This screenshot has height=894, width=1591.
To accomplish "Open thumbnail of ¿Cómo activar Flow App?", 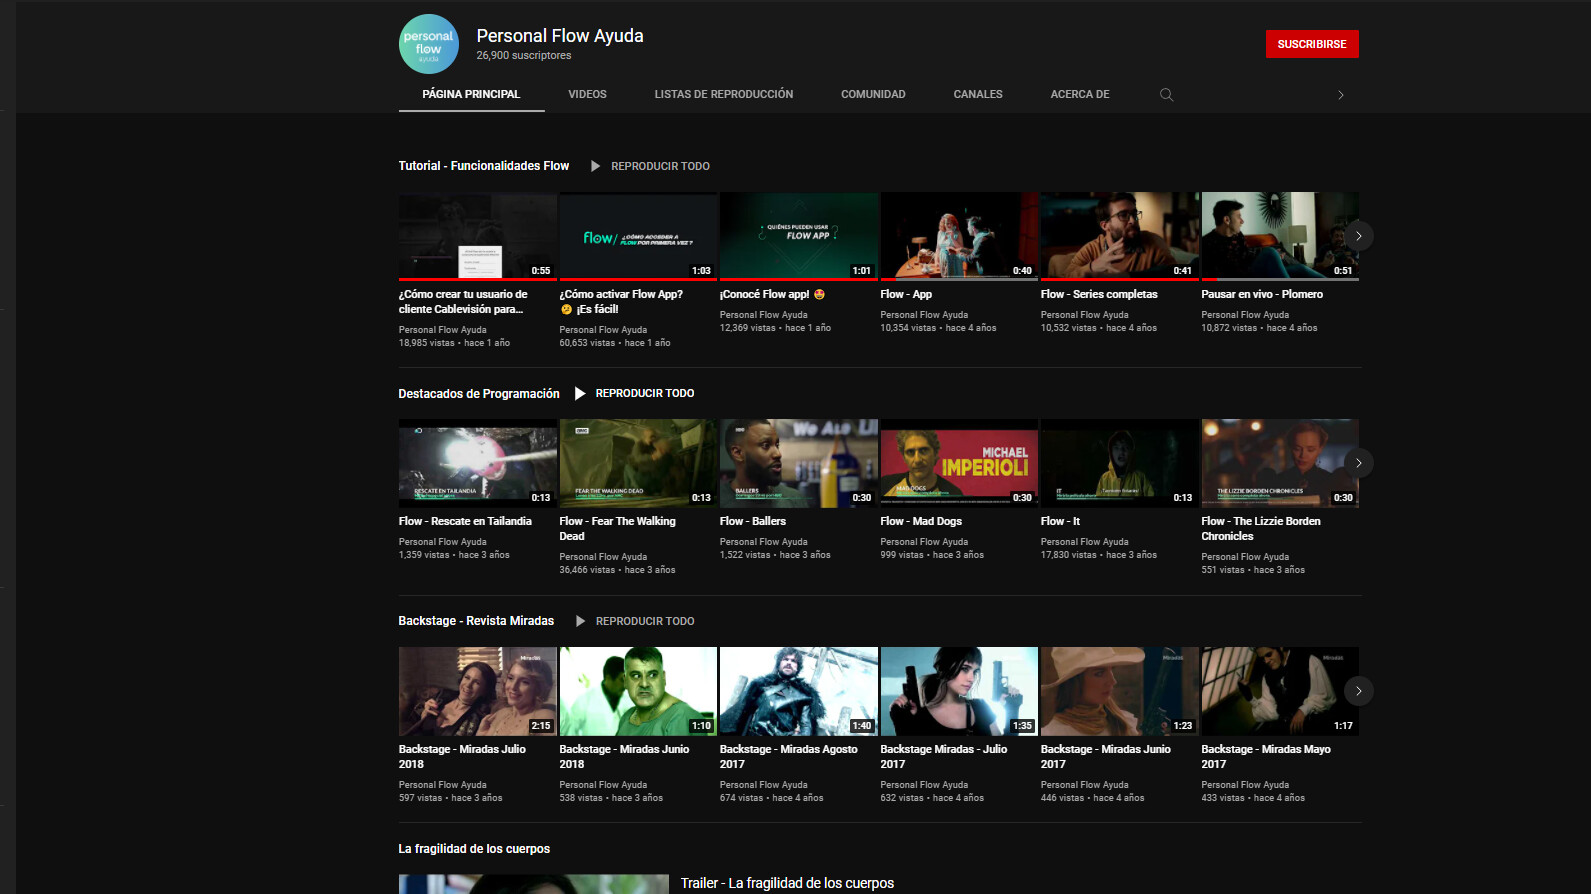I will pos(638,236).
